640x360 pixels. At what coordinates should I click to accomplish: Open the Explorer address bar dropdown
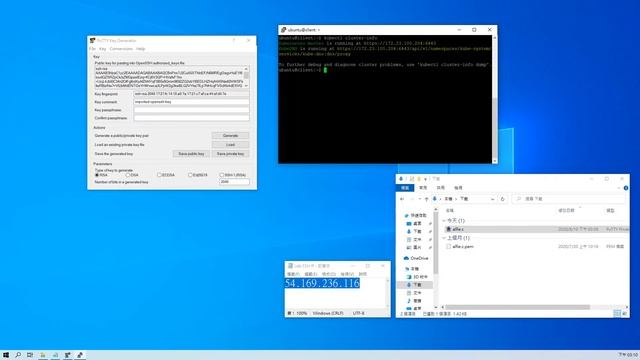(493, 199)
